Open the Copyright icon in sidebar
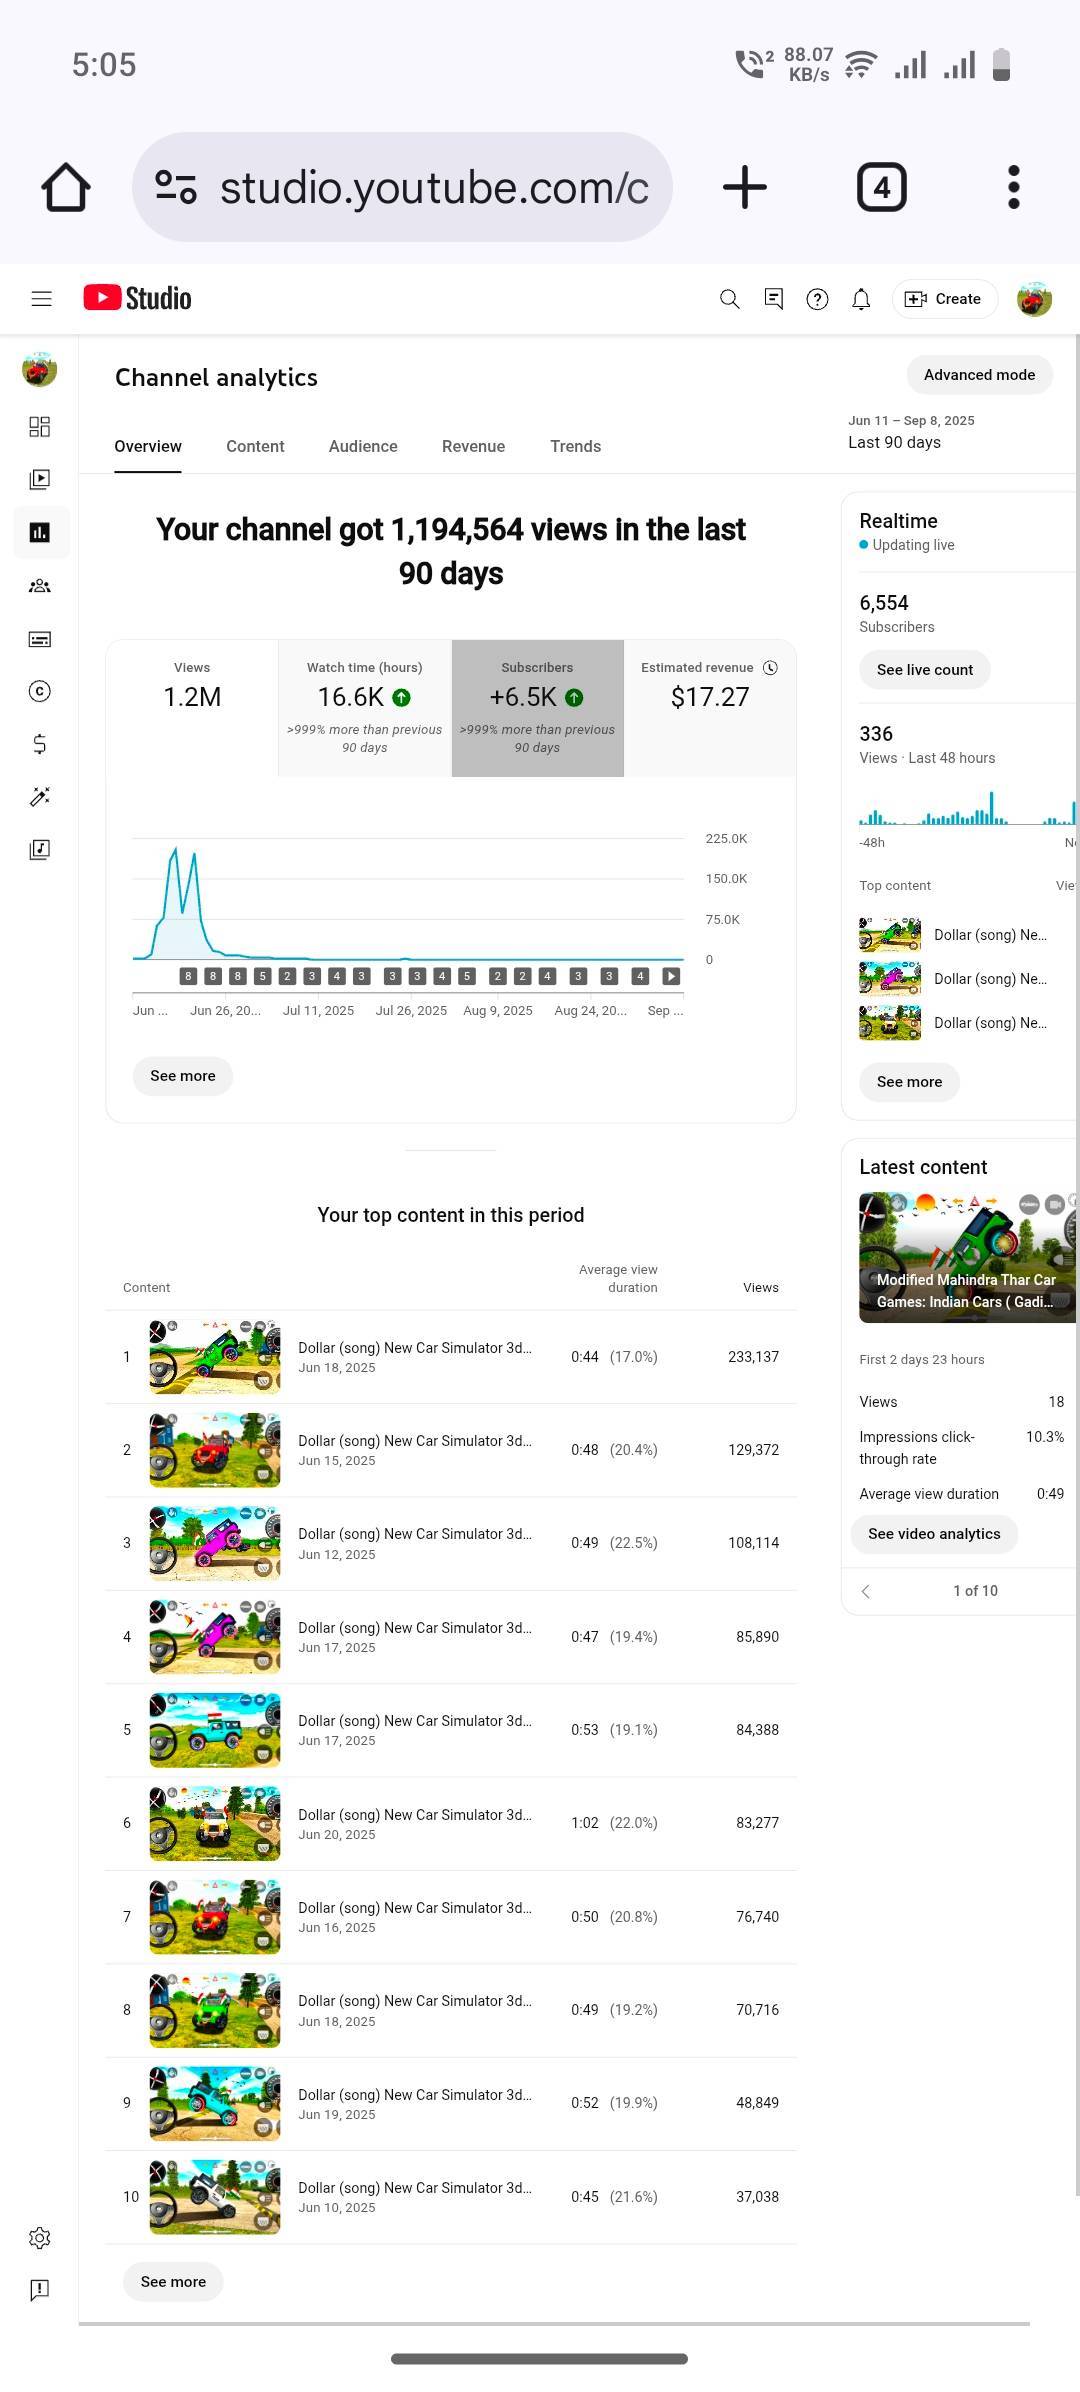This screenshot has width=1080, height=2392. point(40,691)
